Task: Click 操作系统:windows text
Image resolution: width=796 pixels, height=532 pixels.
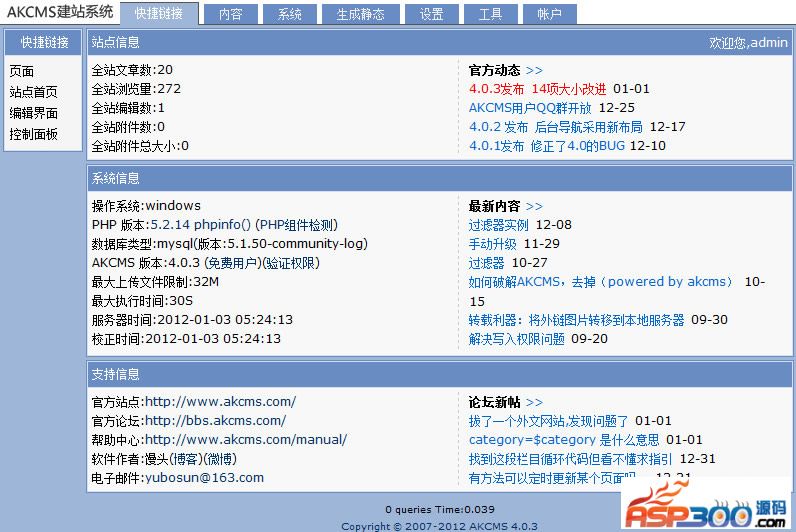Action: [146, 206]
